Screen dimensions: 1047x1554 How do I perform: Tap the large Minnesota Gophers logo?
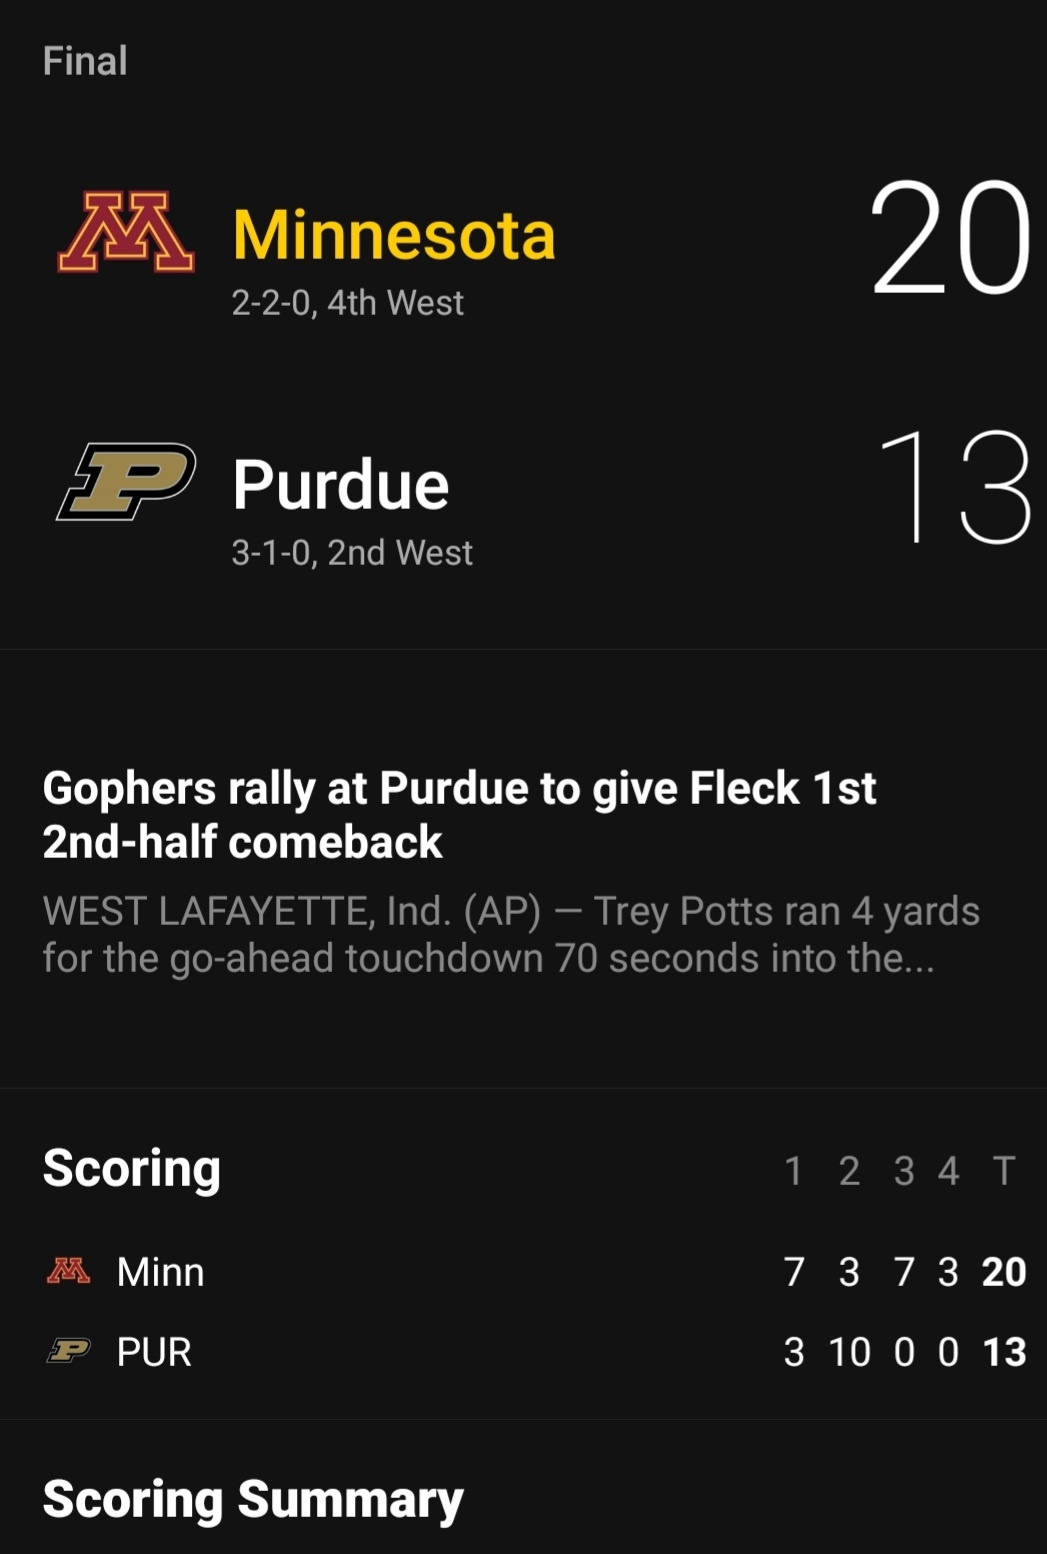click(x=126, y=232)
